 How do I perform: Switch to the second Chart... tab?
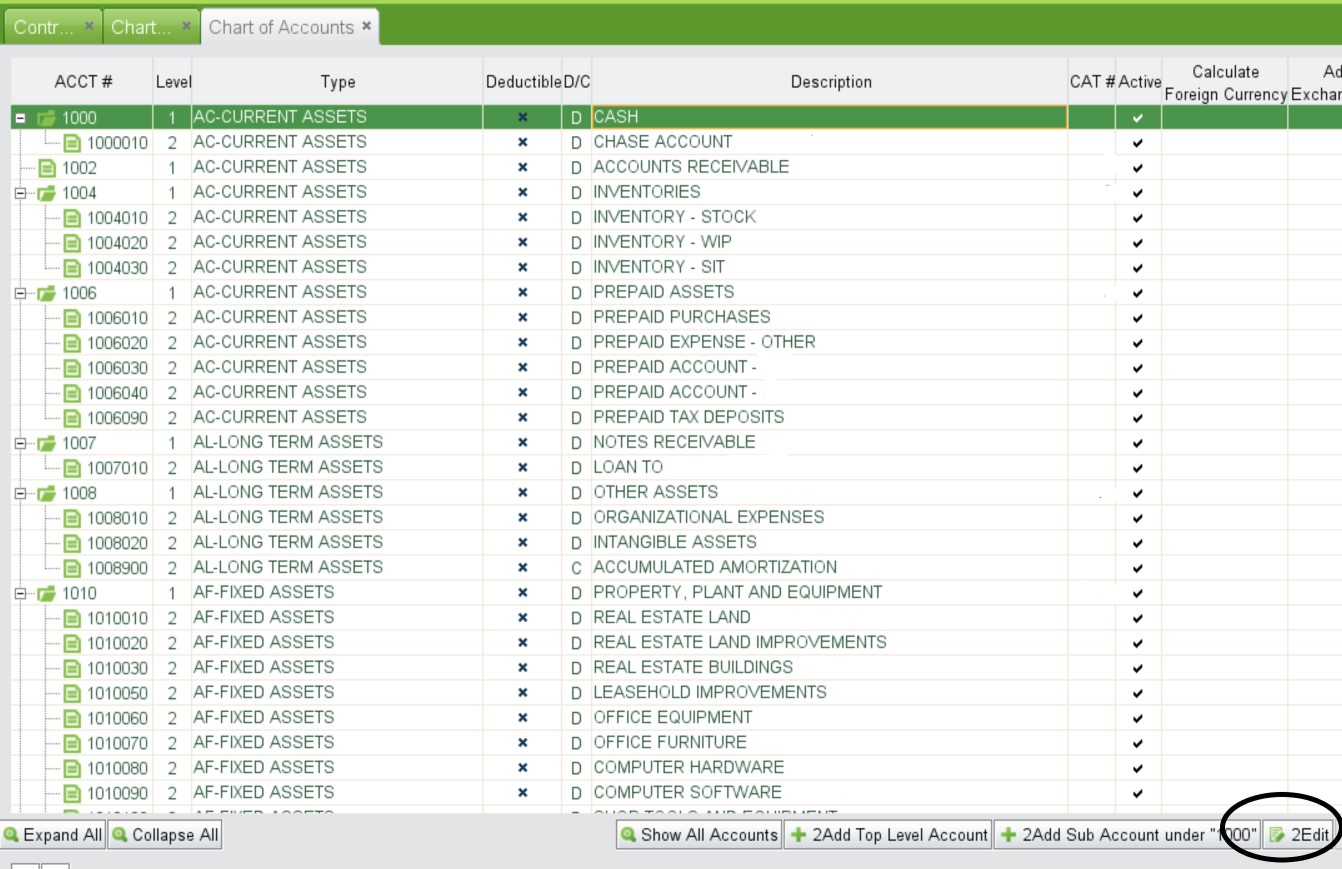pyautogui.click(x=140, y=27)
